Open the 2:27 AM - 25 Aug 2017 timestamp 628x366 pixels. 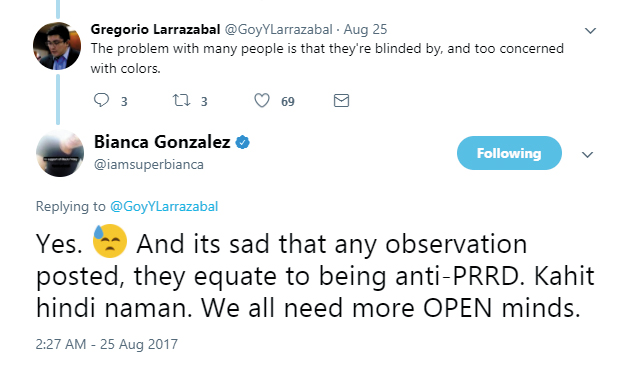coord(107,344)
